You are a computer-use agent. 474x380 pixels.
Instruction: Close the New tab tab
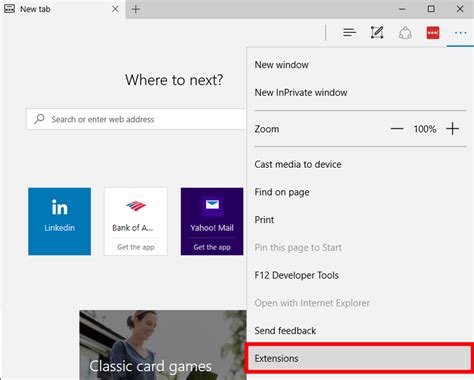115,9
